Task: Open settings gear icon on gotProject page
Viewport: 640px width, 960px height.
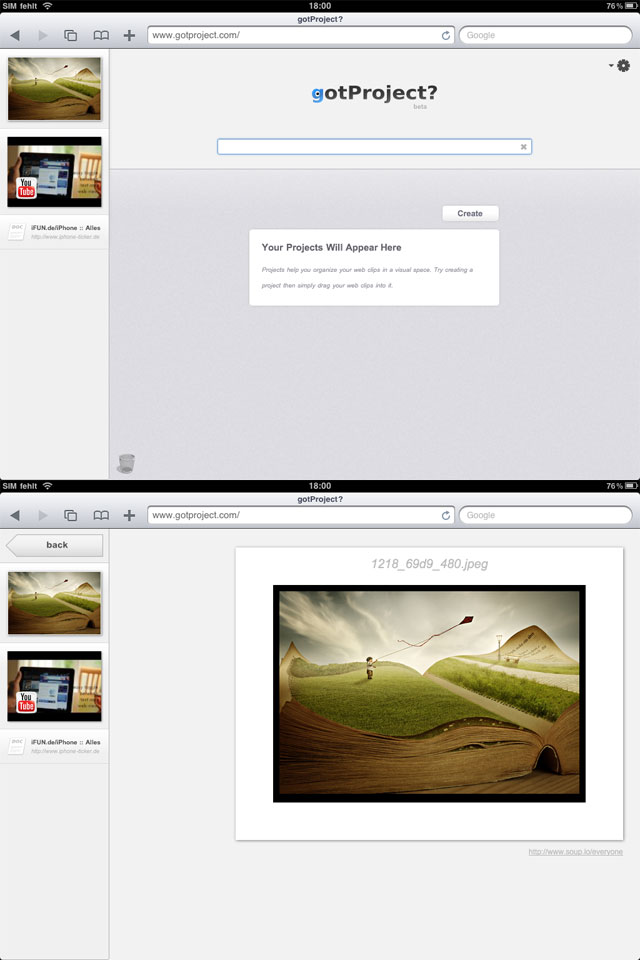Action: (623, 66)
